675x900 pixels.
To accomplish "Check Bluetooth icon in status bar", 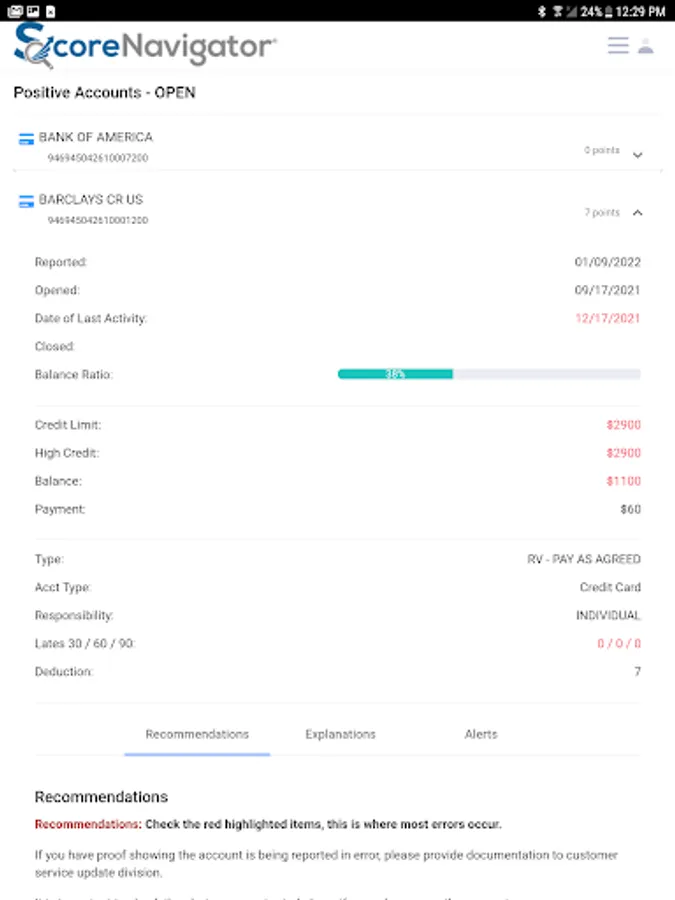I will [x=541, y=11].
